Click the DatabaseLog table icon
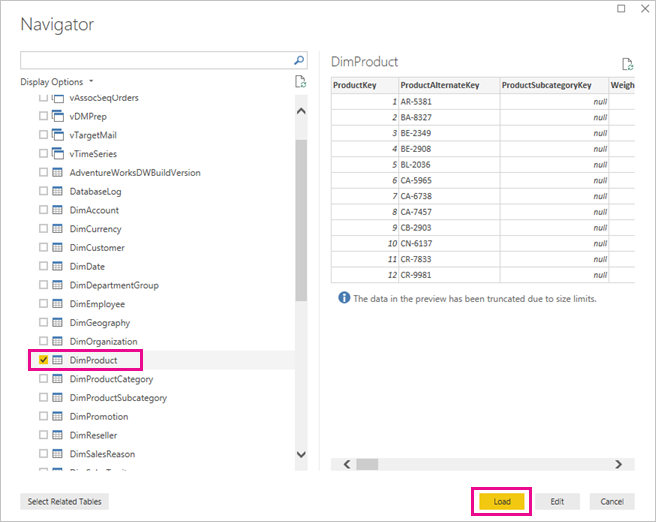Image resolution: width=656 pixels, height=522 pixels. (x=57, y=191)
